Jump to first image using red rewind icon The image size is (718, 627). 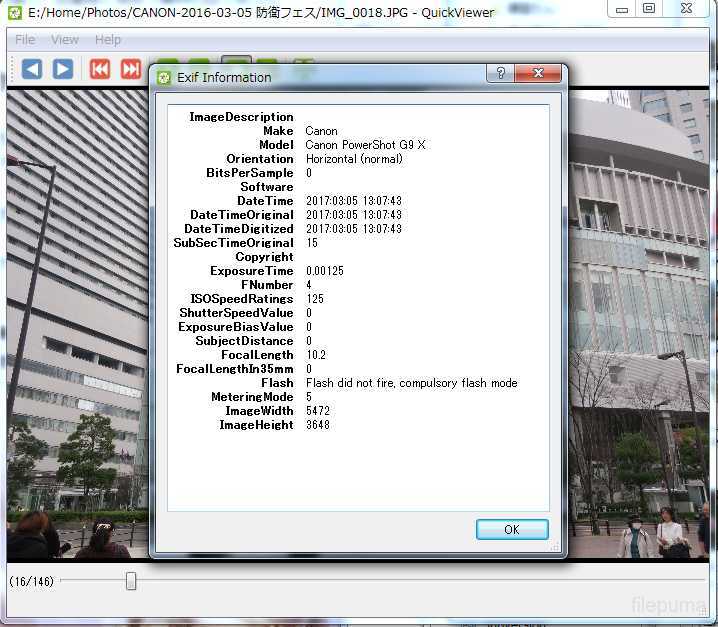(x=100, y=68)
